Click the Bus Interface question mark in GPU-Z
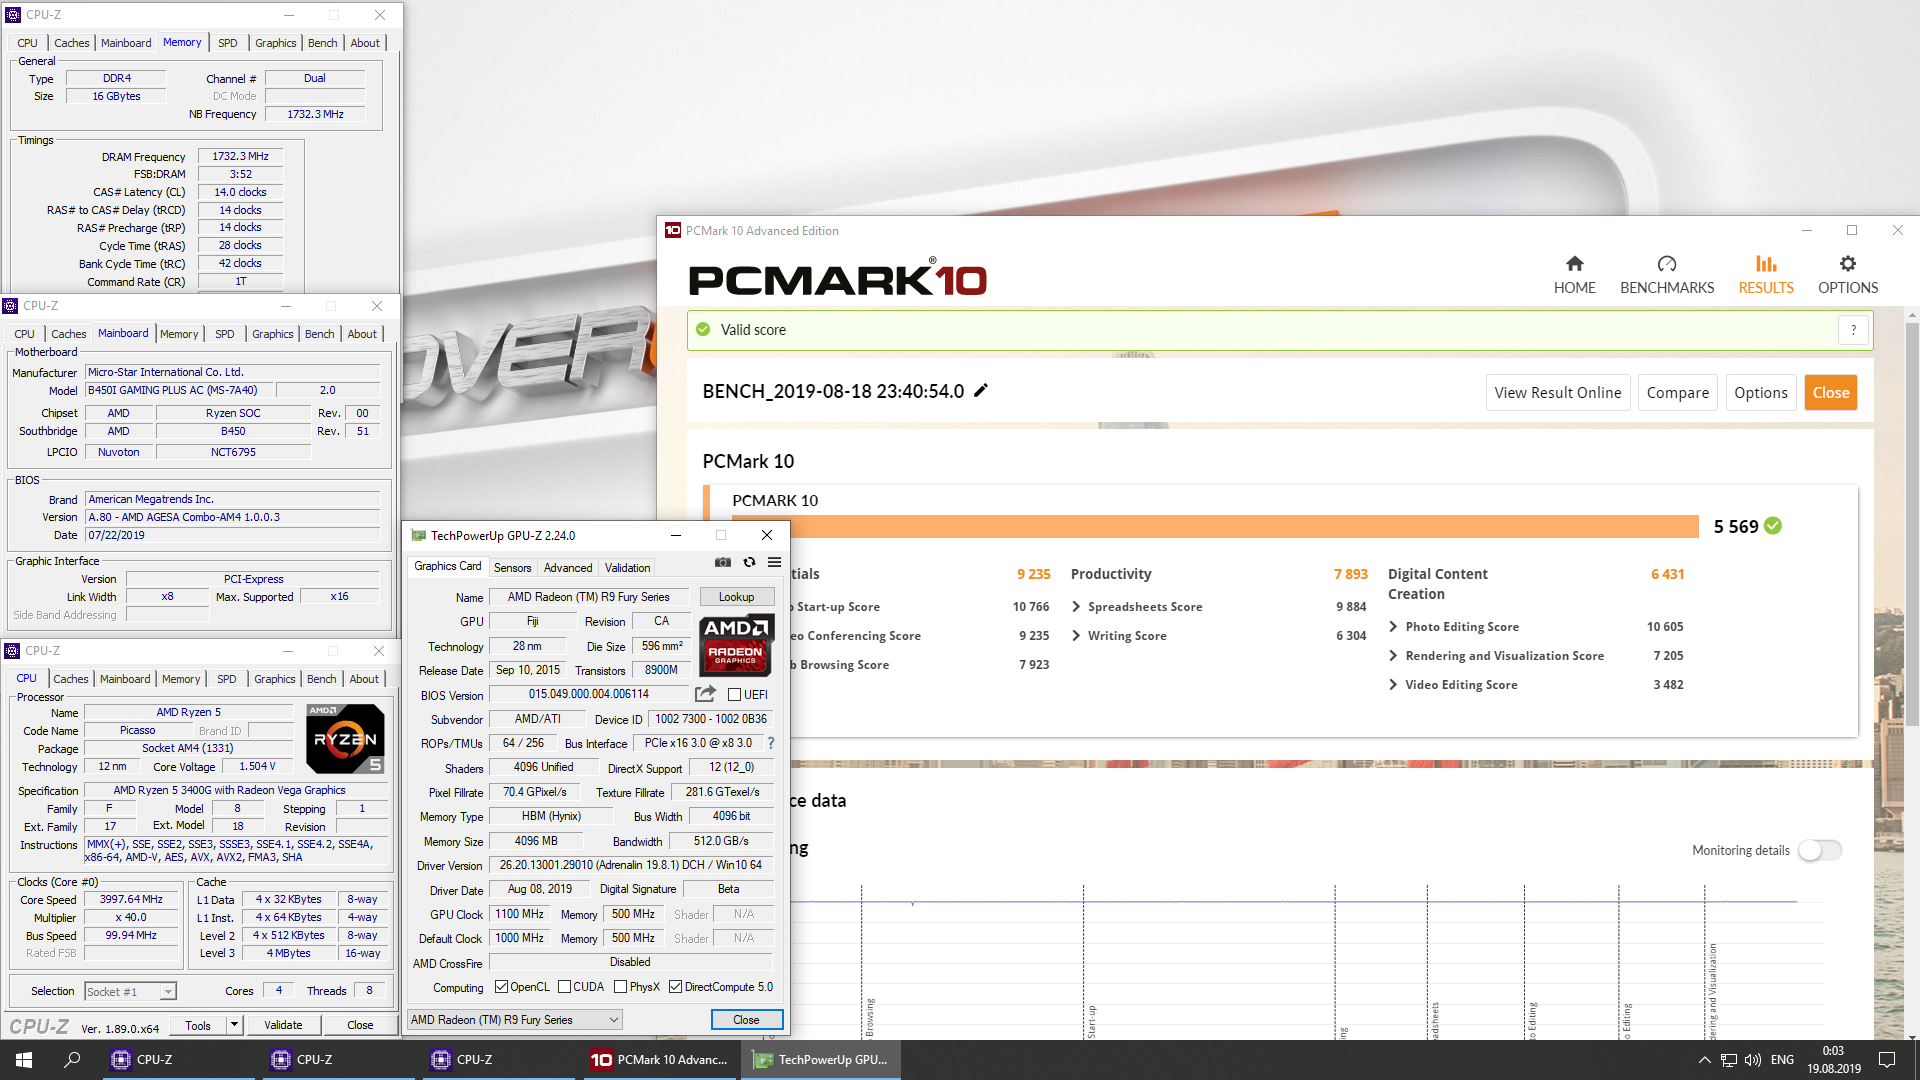Viewport: 1920px width, 1080px height. [770, 743]
